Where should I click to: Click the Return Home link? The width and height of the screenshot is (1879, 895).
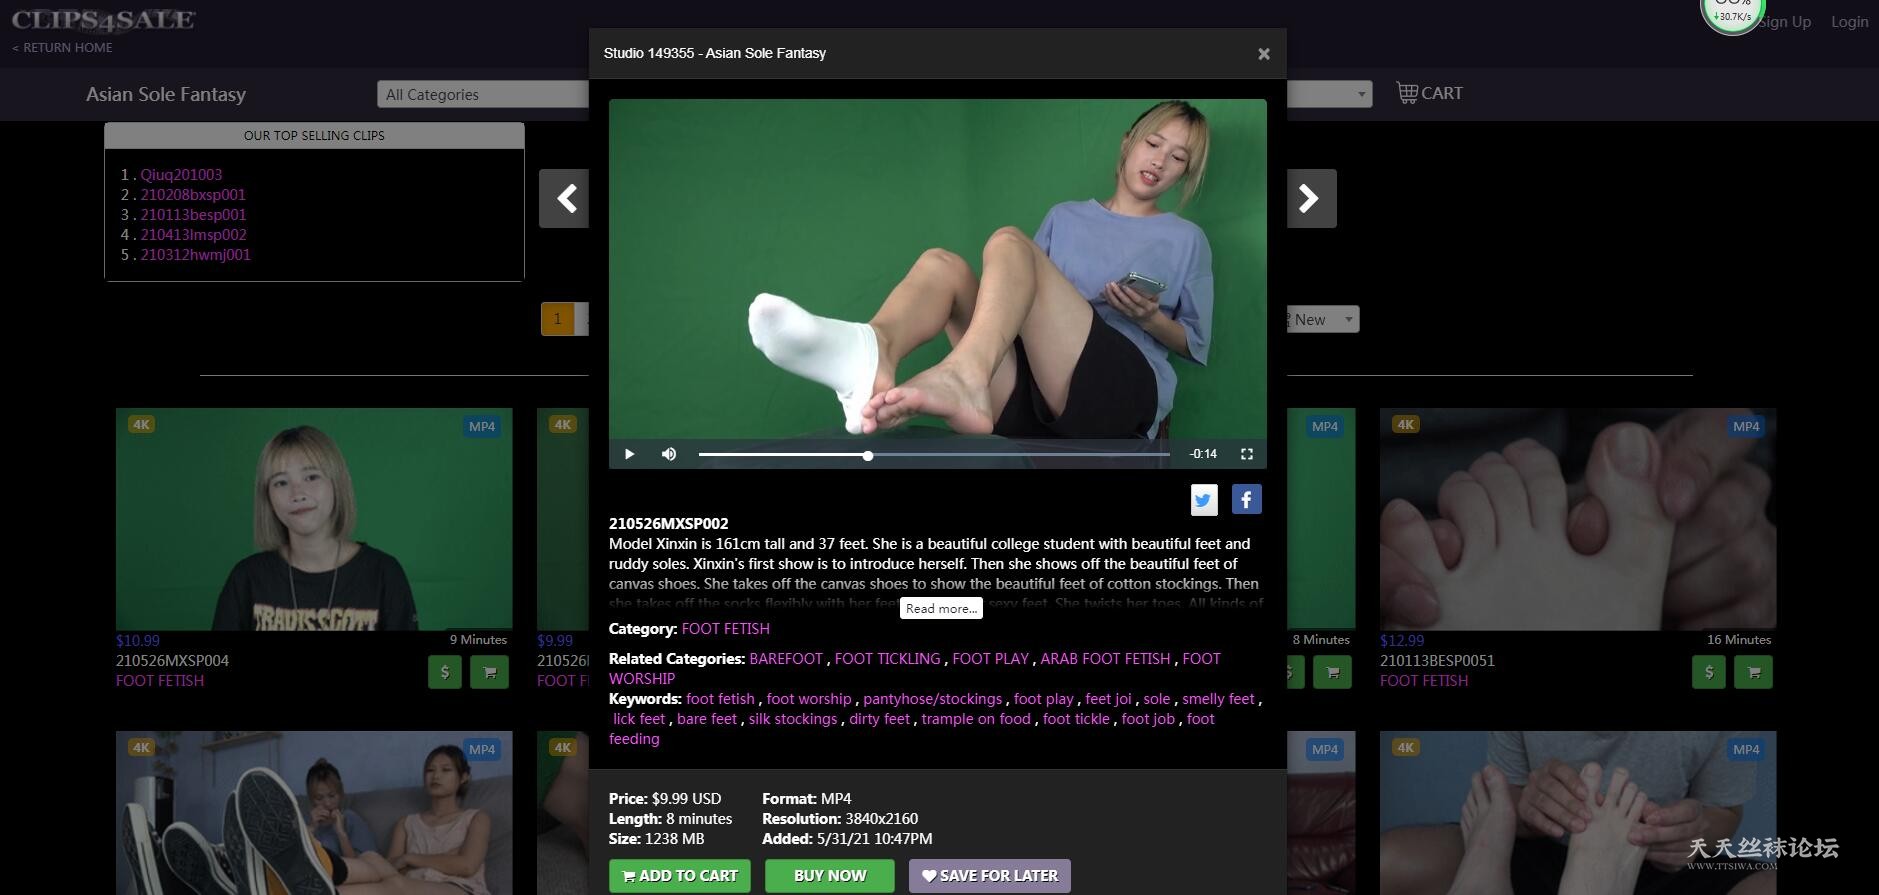62,47
